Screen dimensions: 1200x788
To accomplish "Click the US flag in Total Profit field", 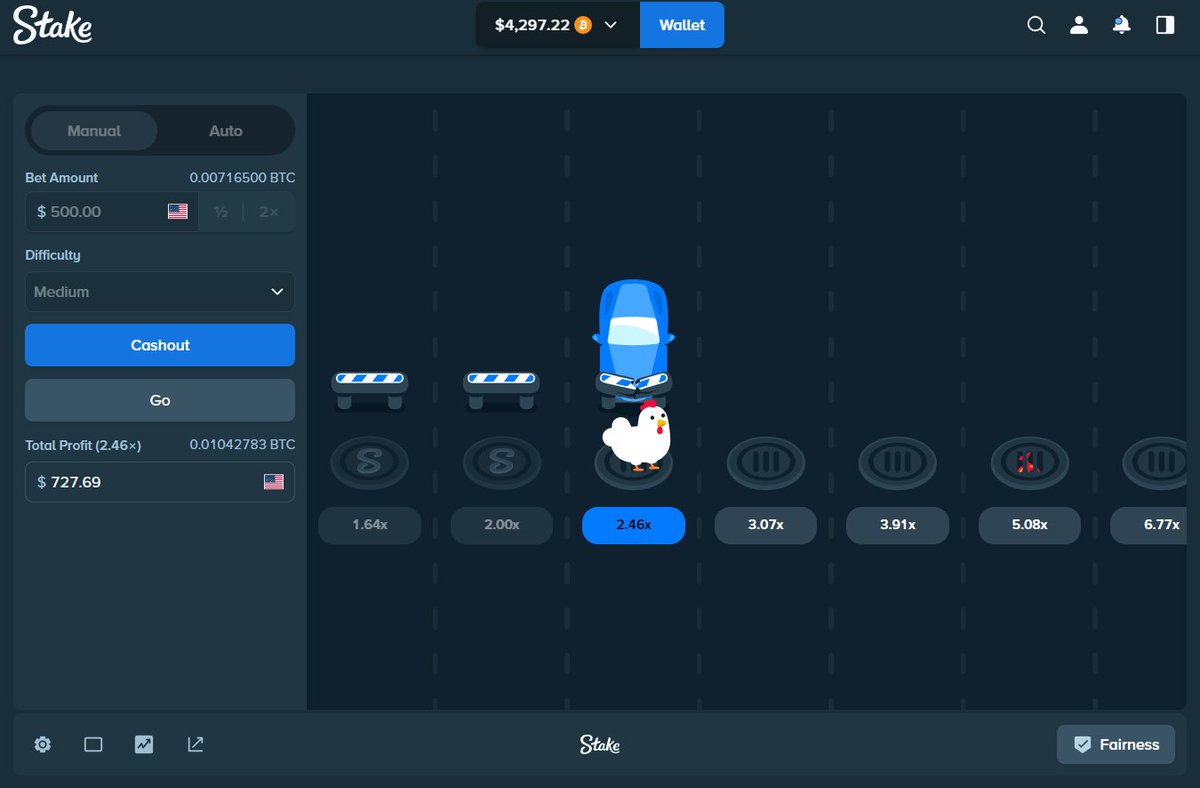I will pyautogui.click(x=274, y=482).
